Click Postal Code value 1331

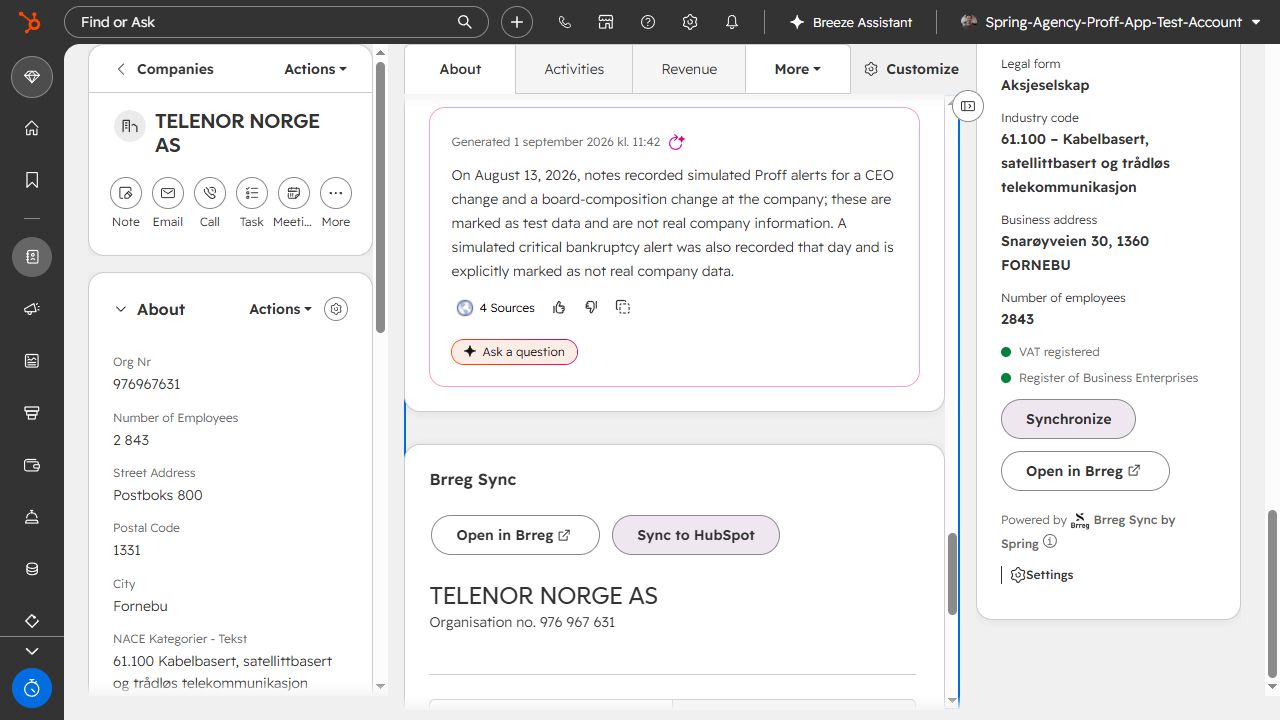click(127, 550)
